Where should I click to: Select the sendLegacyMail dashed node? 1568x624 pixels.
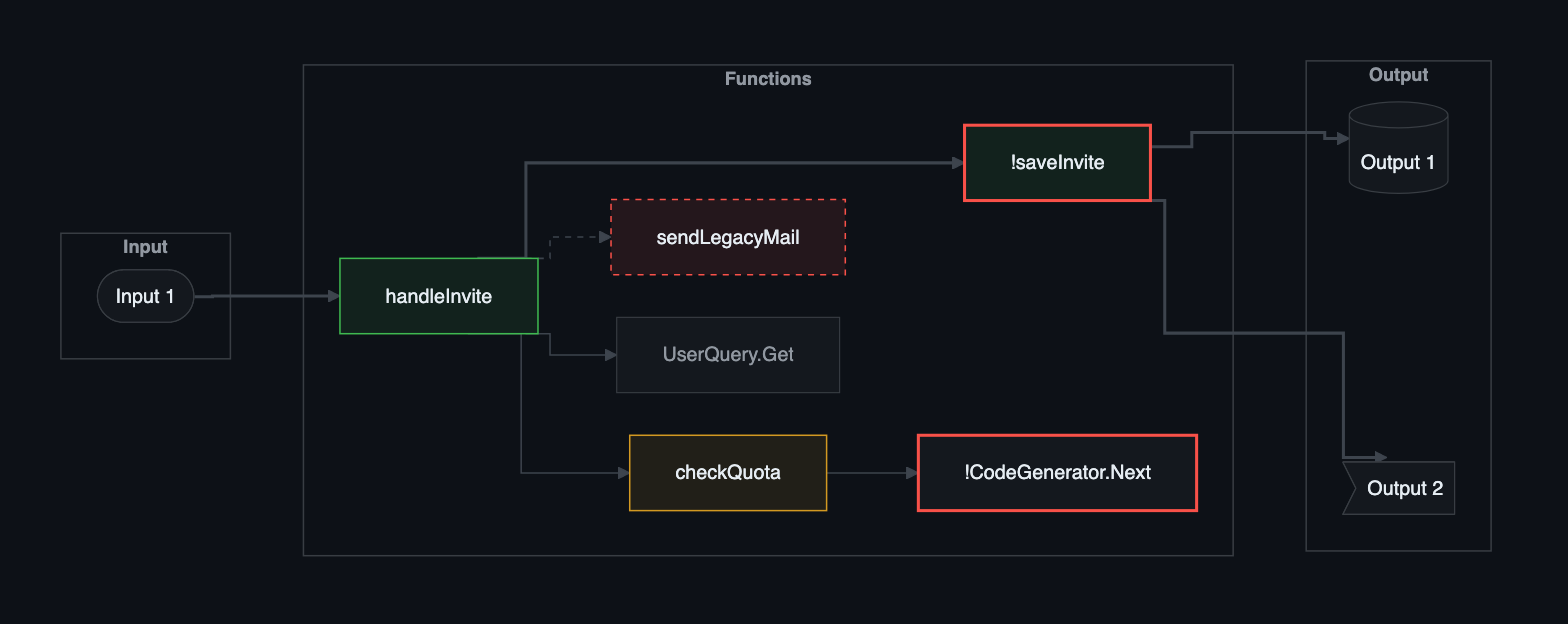point(728,238)
